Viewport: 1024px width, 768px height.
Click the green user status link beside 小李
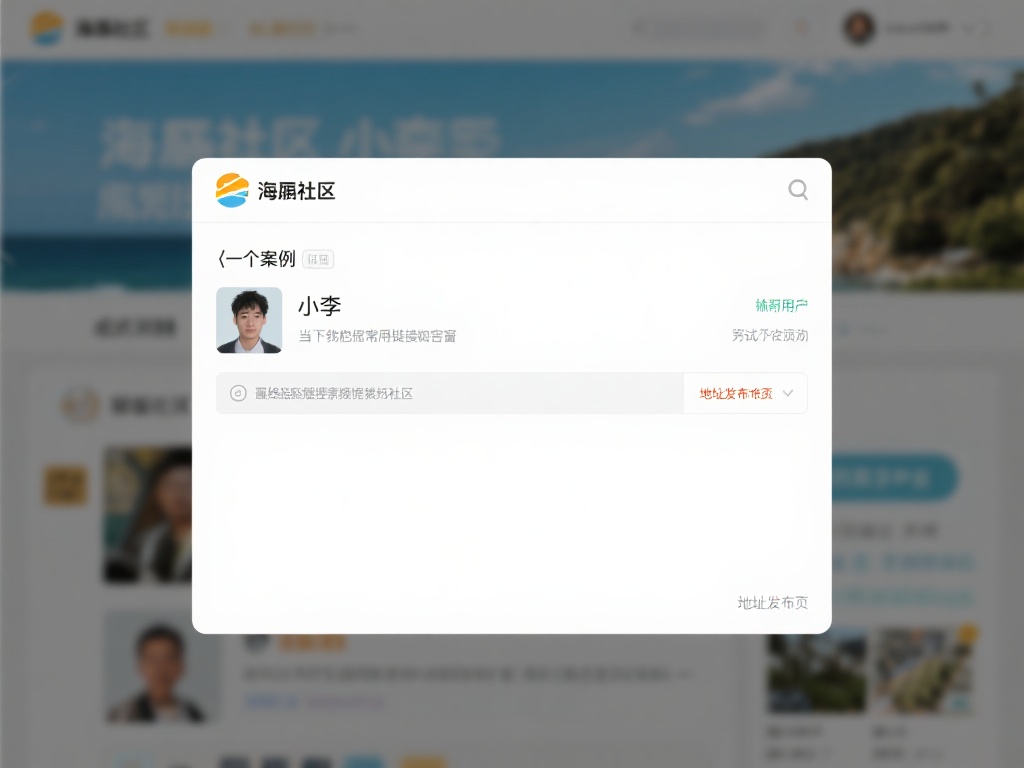781,305
